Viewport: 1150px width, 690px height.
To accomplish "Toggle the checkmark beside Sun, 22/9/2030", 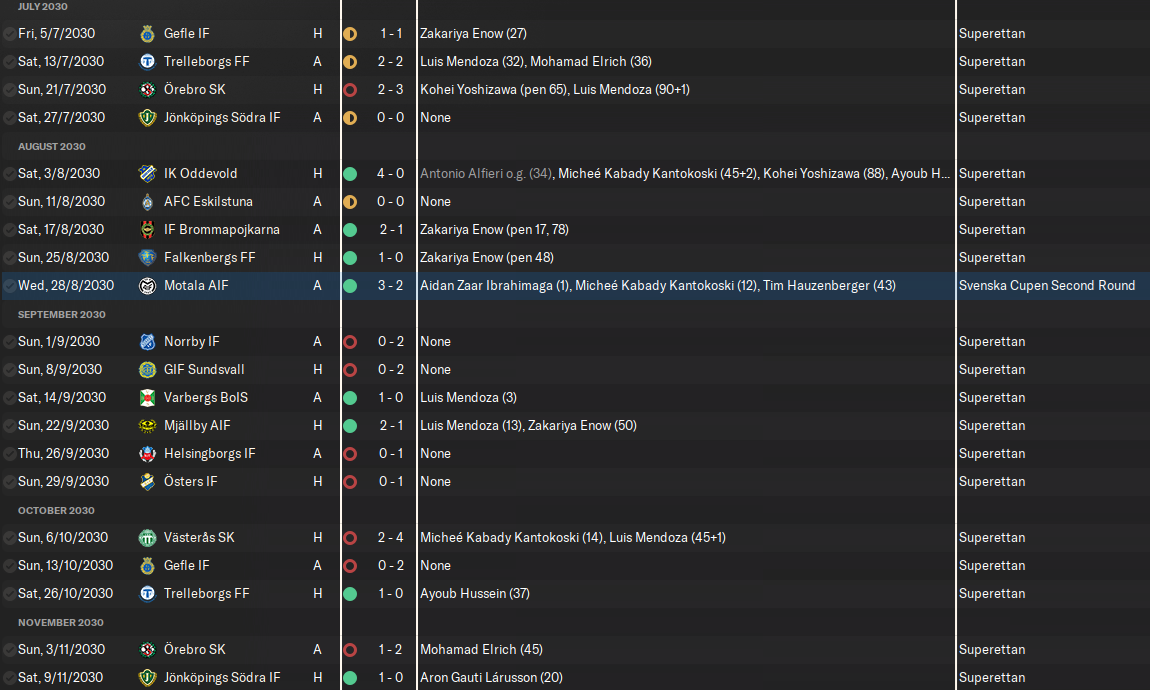I will point(9,425).
